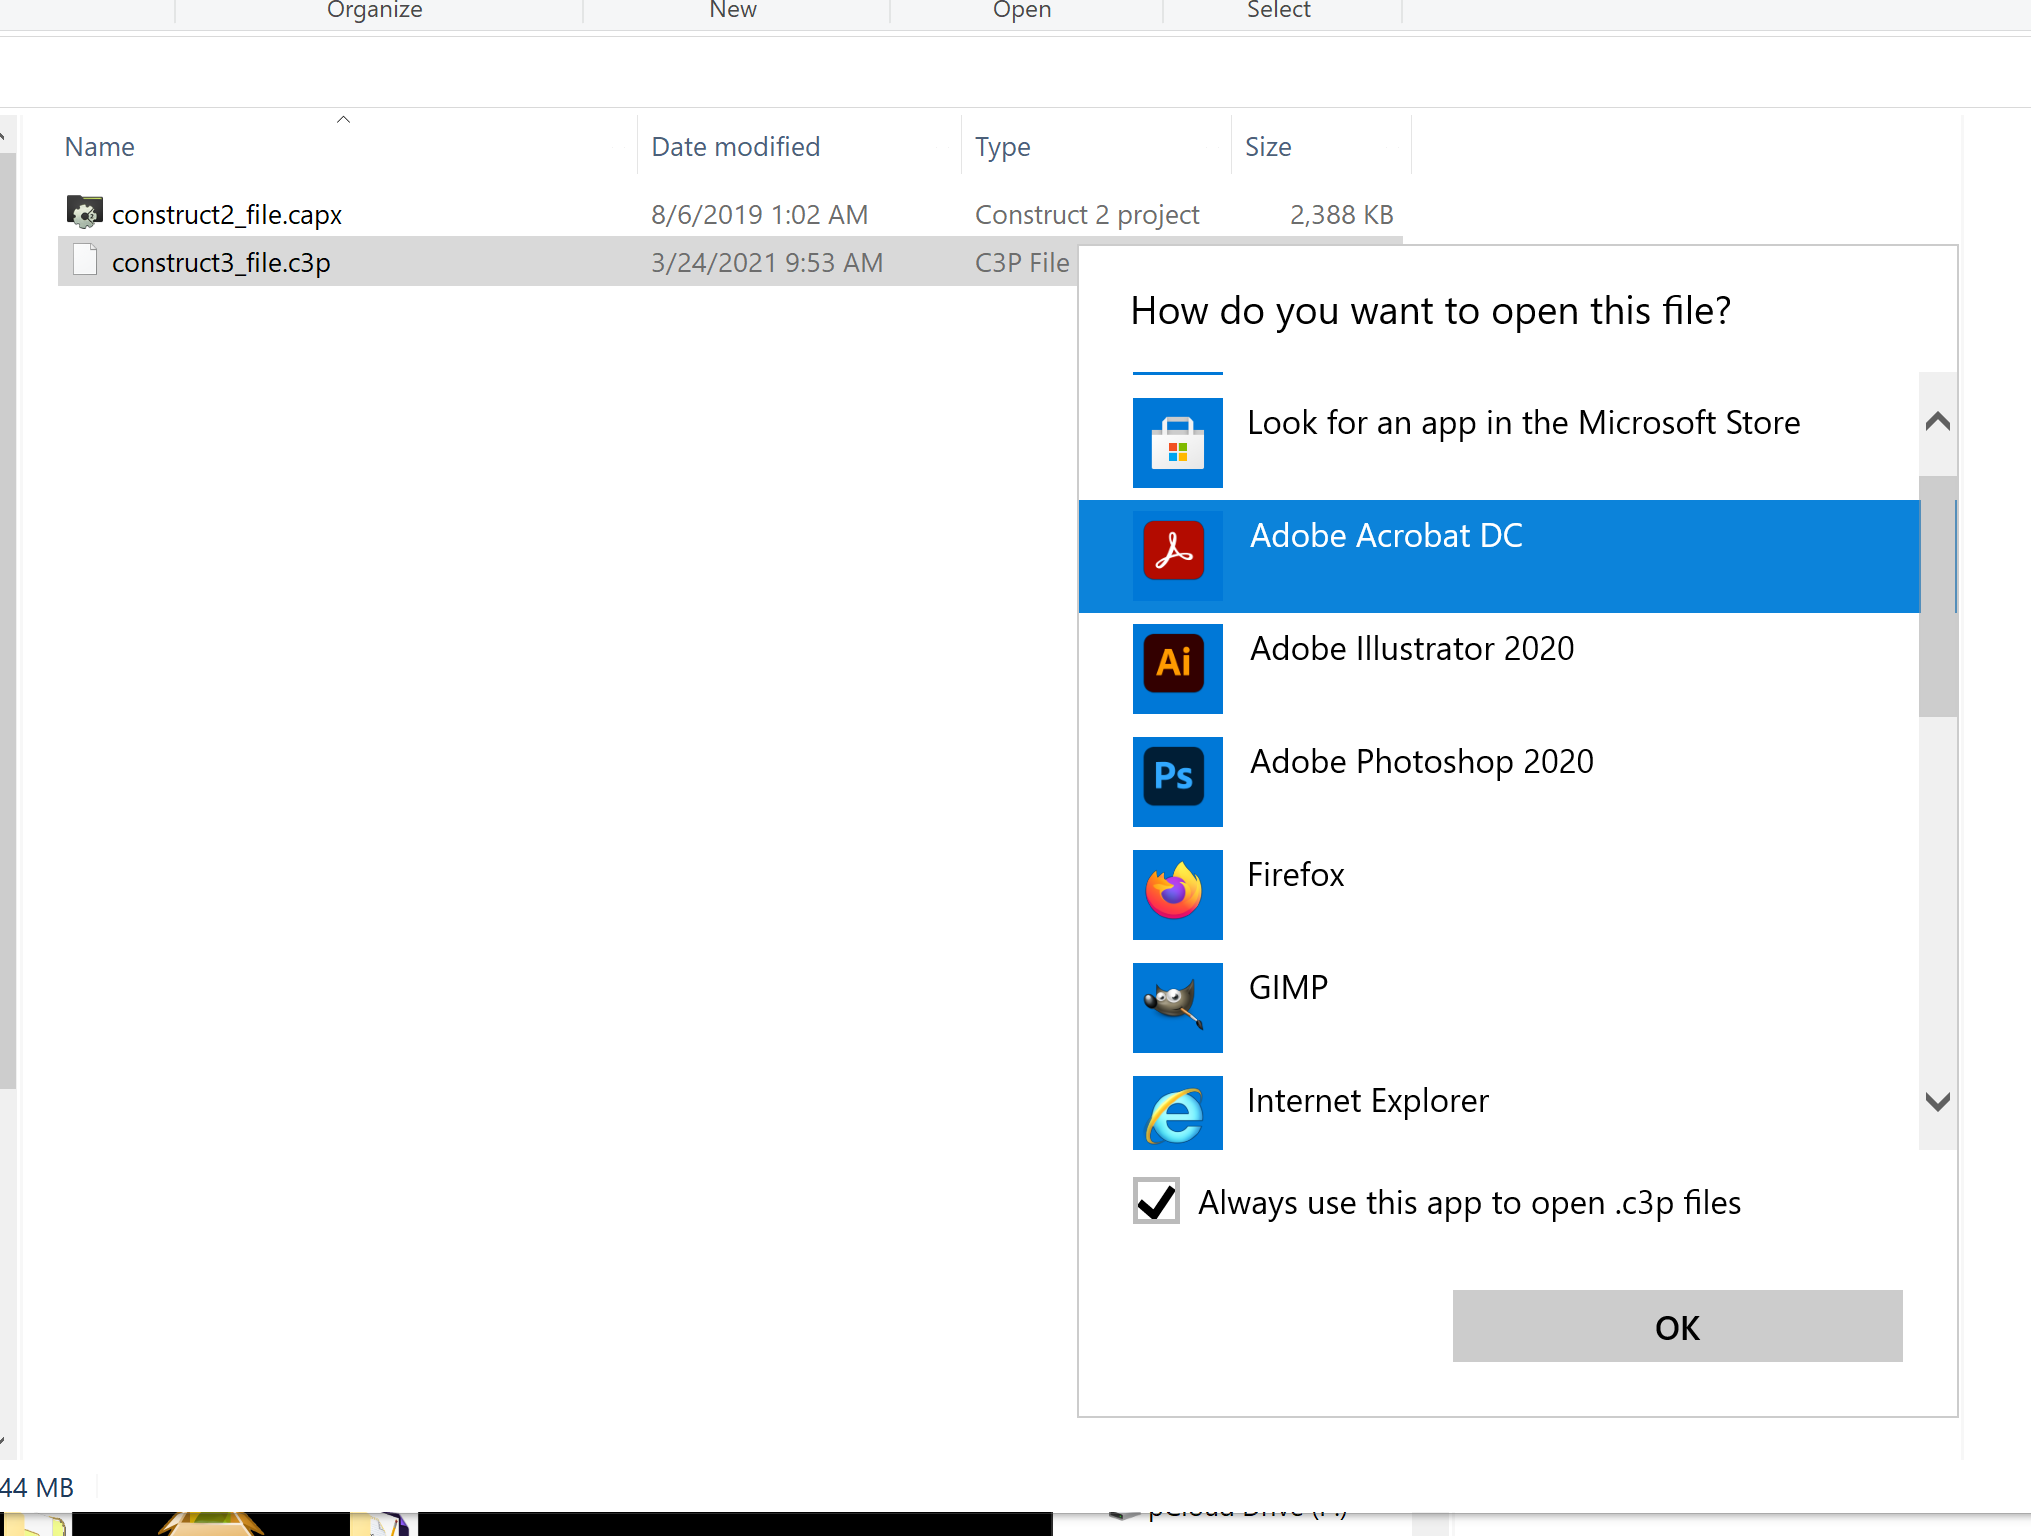The image size is (2031, 1536).
Task: Click date 3/24/2021 9:53 AM
Action: [x=767, y=262]
